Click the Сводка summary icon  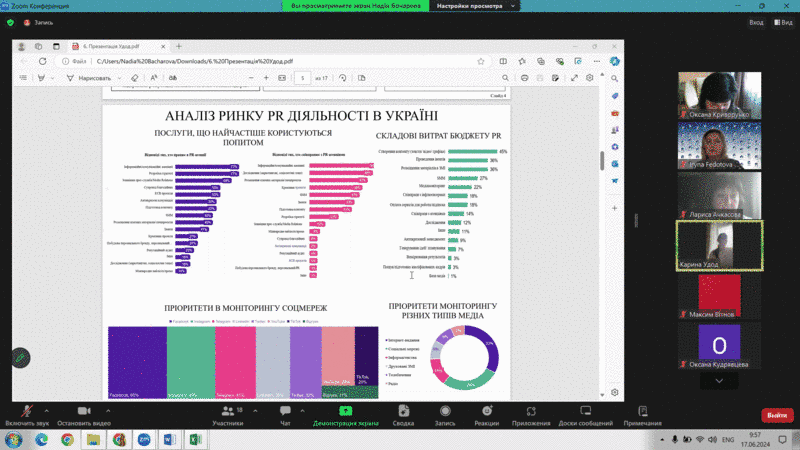coord(403,414)
